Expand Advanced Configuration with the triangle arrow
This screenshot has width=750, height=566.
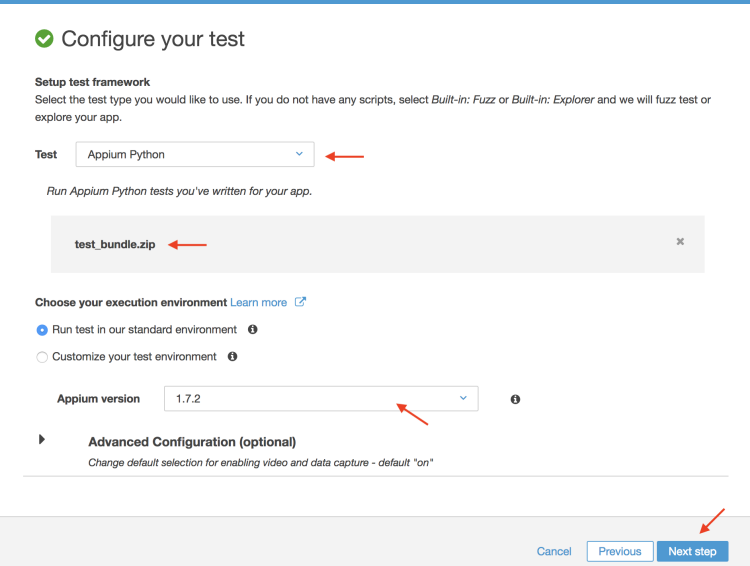coord(42,439)
